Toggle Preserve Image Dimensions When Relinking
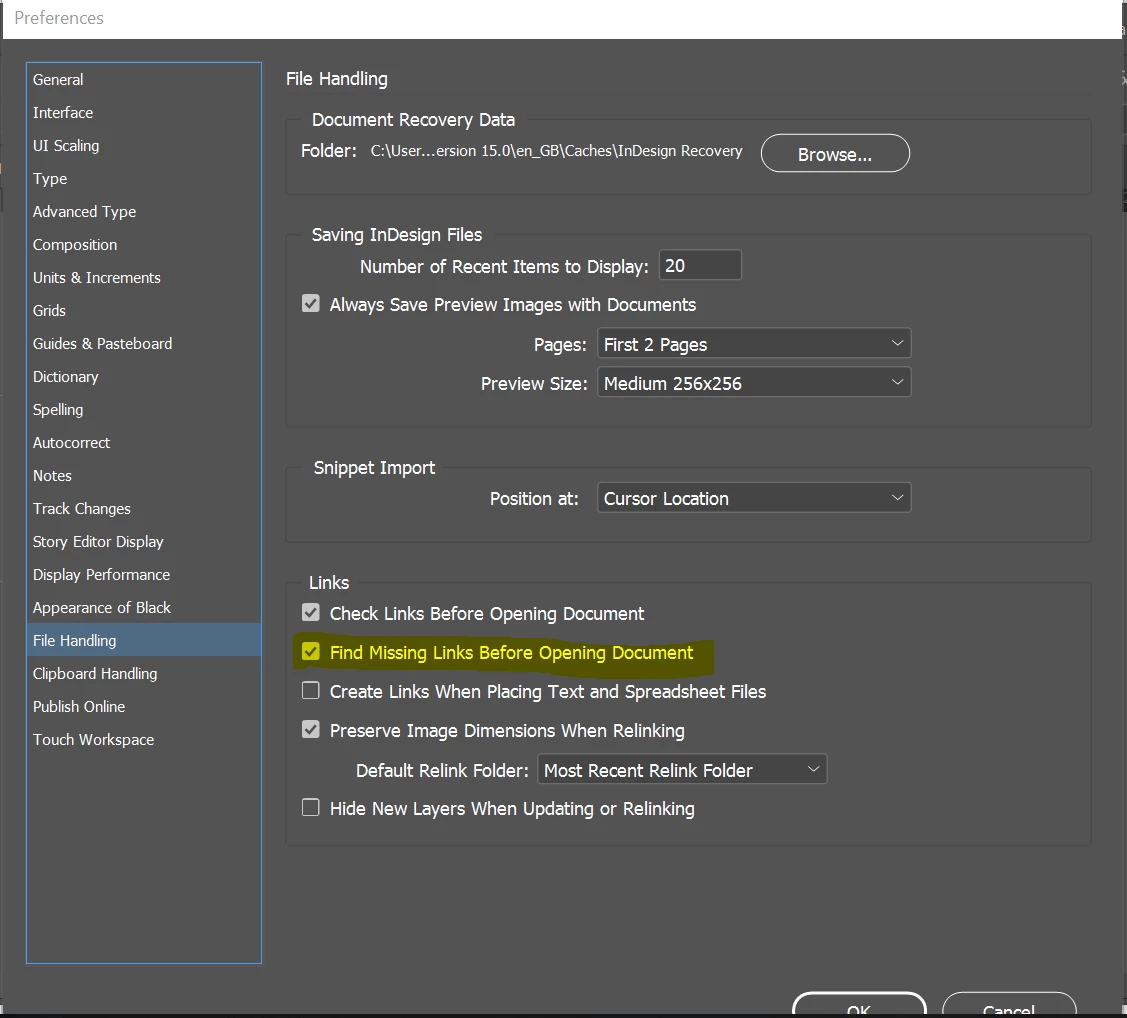The width and height of the screenshot is (1127, 1018). [310, 730]
